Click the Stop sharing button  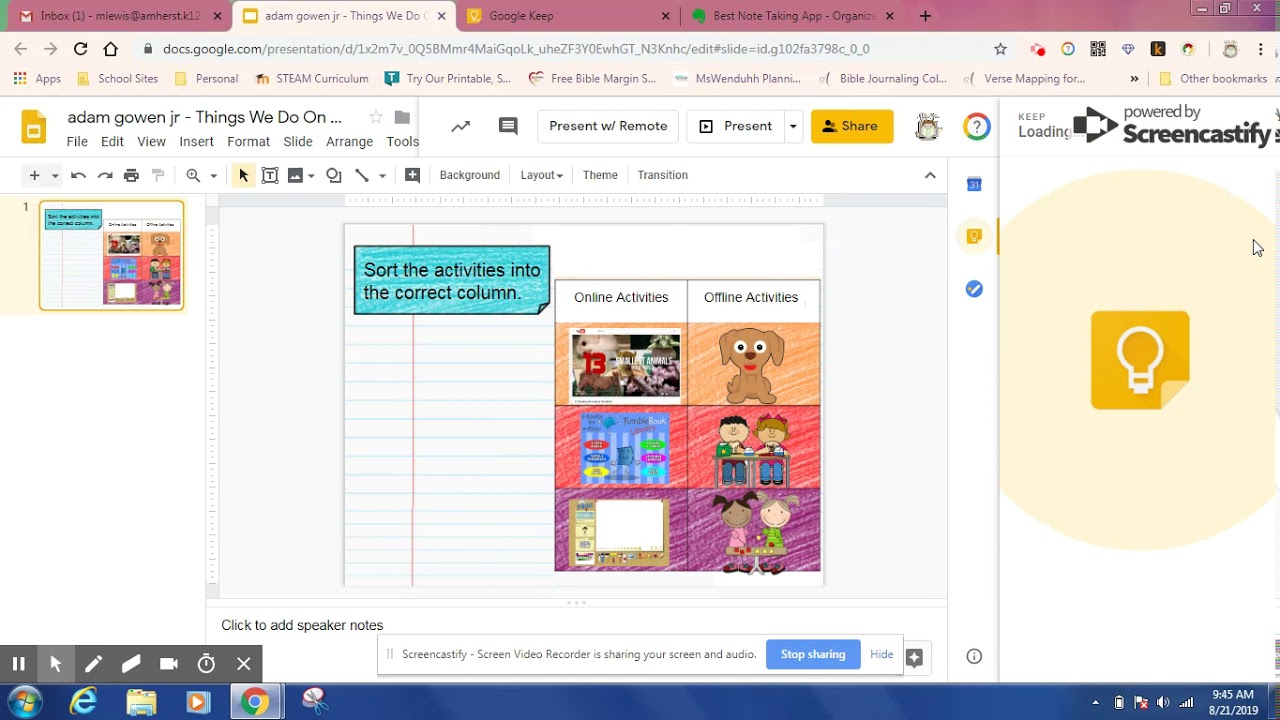click(x=813, y=654)
